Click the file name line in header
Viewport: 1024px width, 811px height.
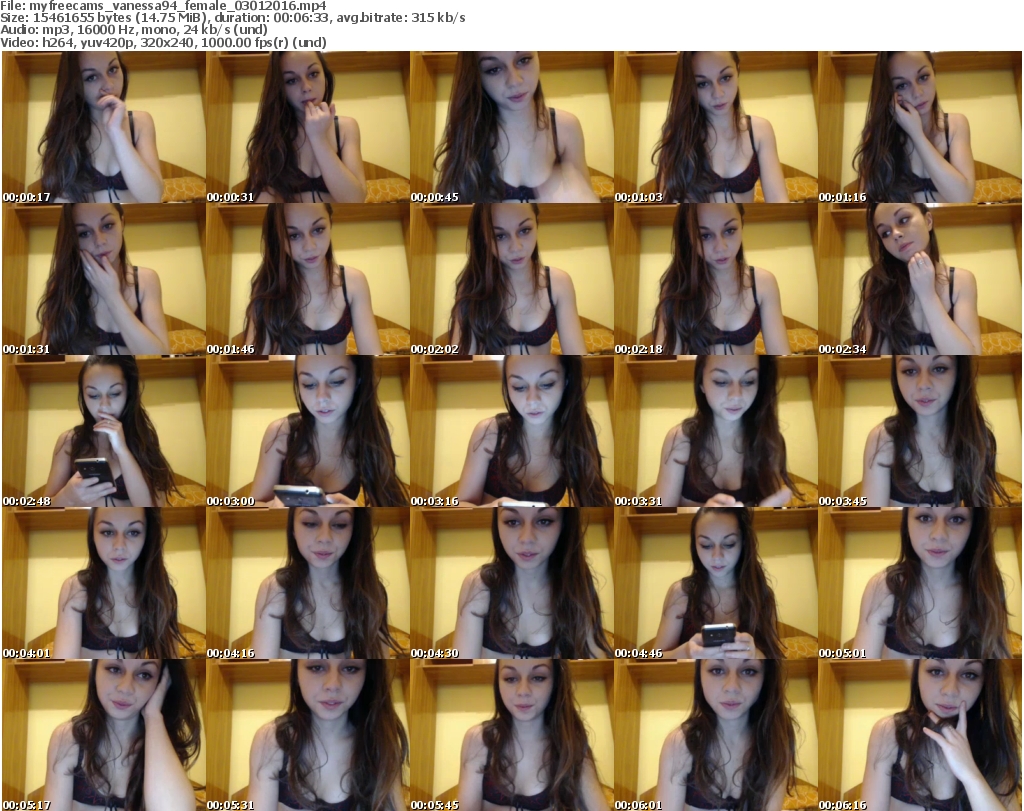pyautogui.click(x=163, y=7)
